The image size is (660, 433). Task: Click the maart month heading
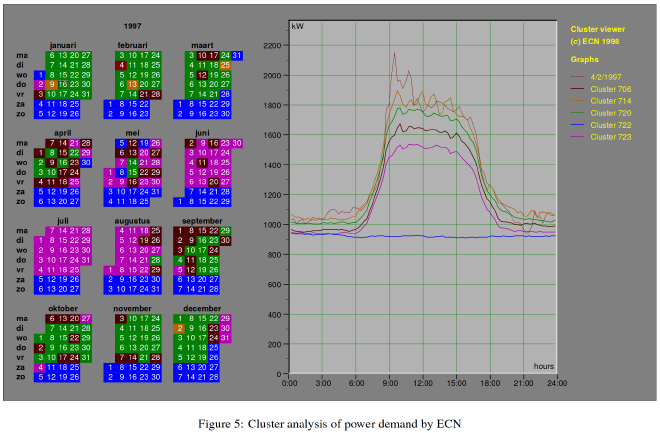click(202, 45)
